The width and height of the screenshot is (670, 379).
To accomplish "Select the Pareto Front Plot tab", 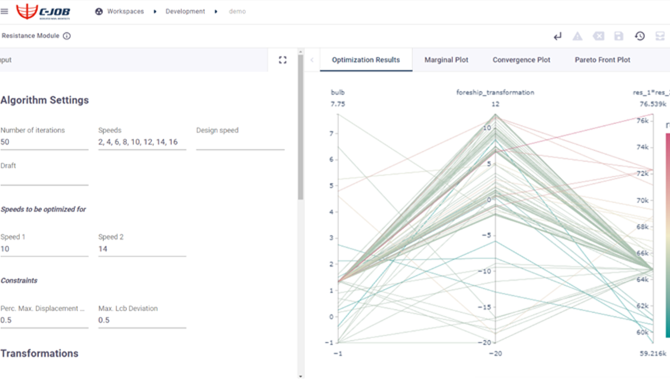I will click(x=602, y=60).
